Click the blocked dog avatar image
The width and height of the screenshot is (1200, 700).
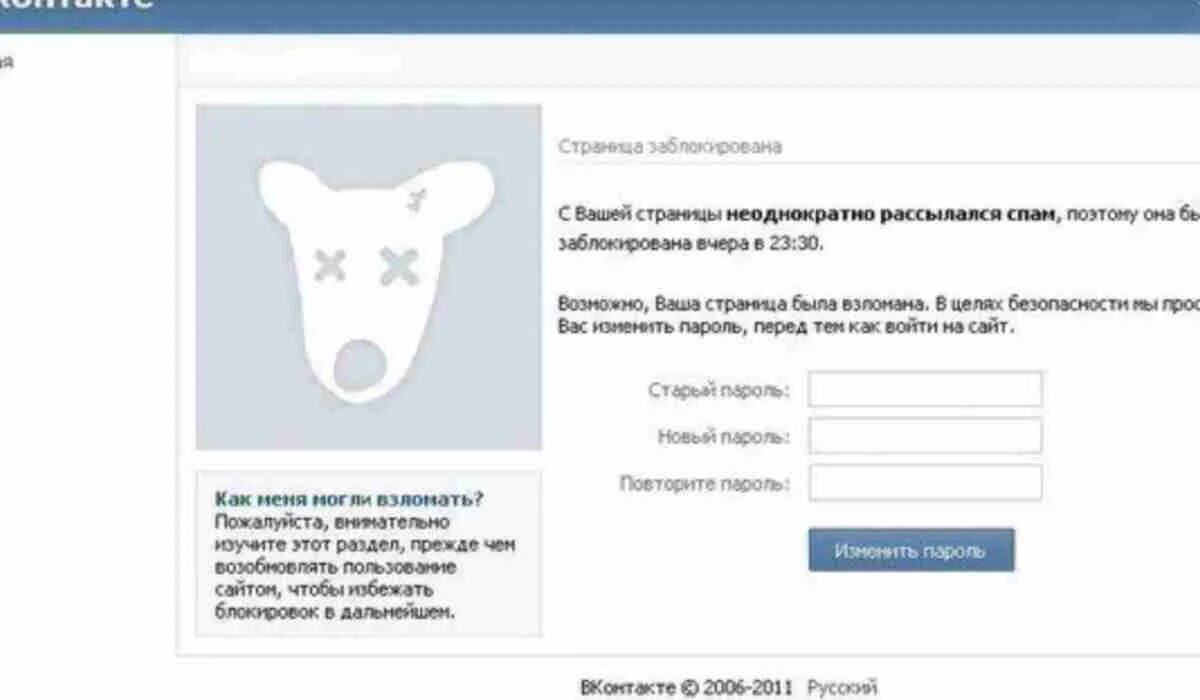click(368, 277)
